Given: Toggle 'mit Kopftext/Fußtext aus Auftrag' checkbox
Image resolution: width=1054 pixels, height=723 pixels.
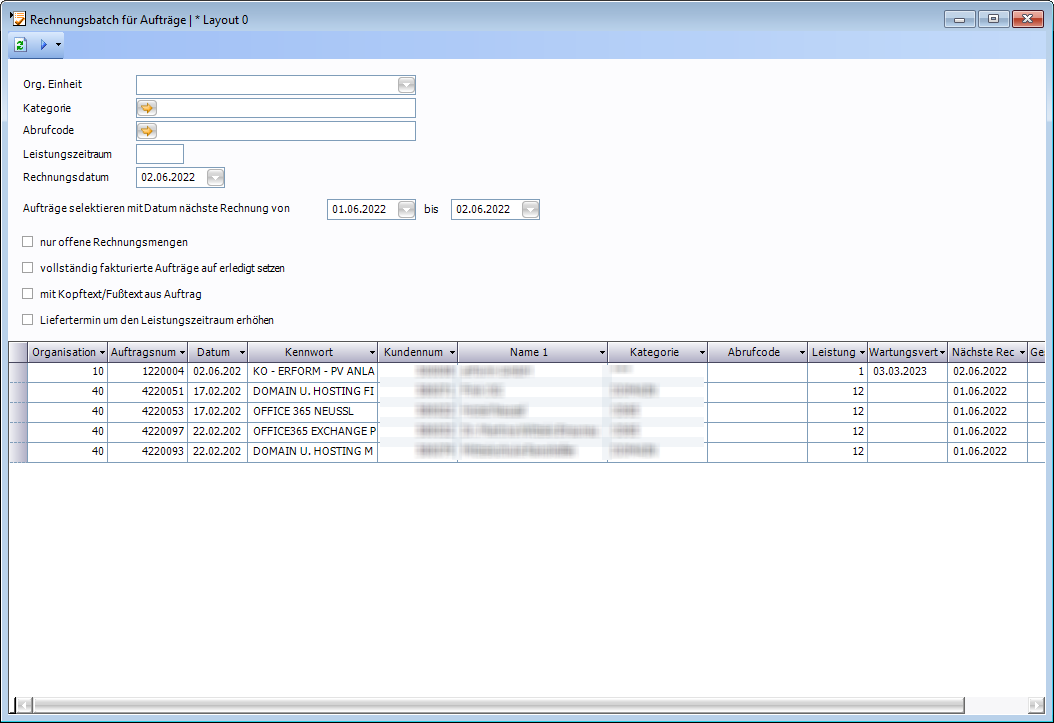Looking at the screenshot, I should (x=28, y=294).
